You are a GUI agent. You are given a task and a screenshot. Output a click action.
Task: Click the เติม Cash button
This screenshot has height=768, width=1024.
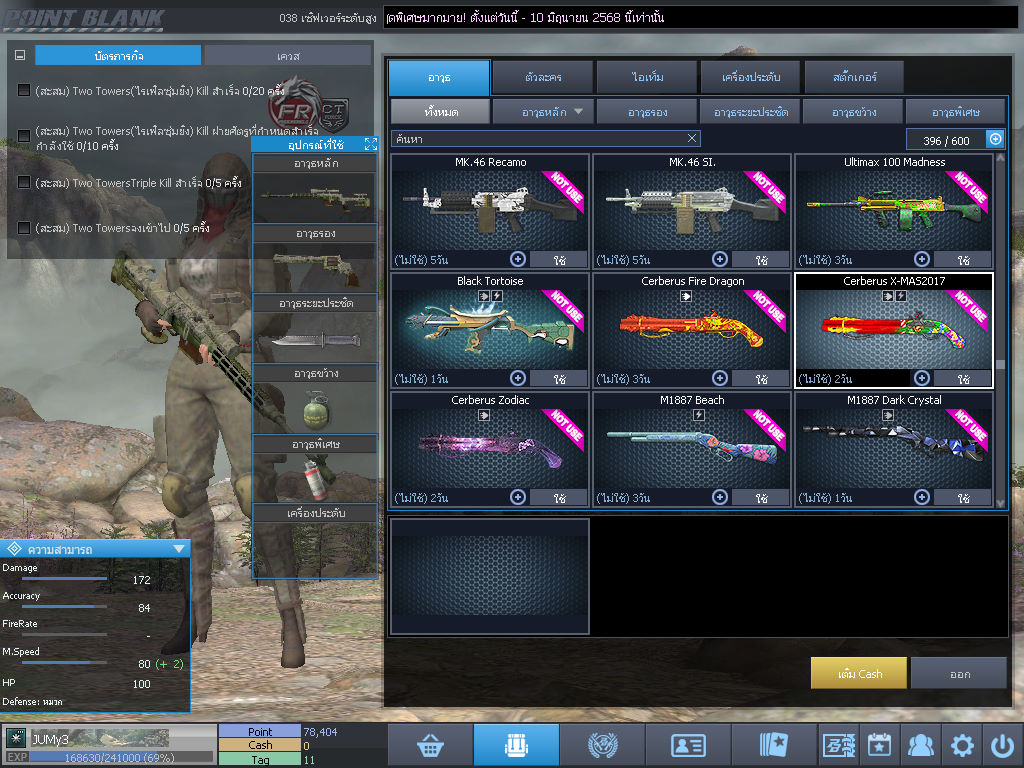(859, 673)
